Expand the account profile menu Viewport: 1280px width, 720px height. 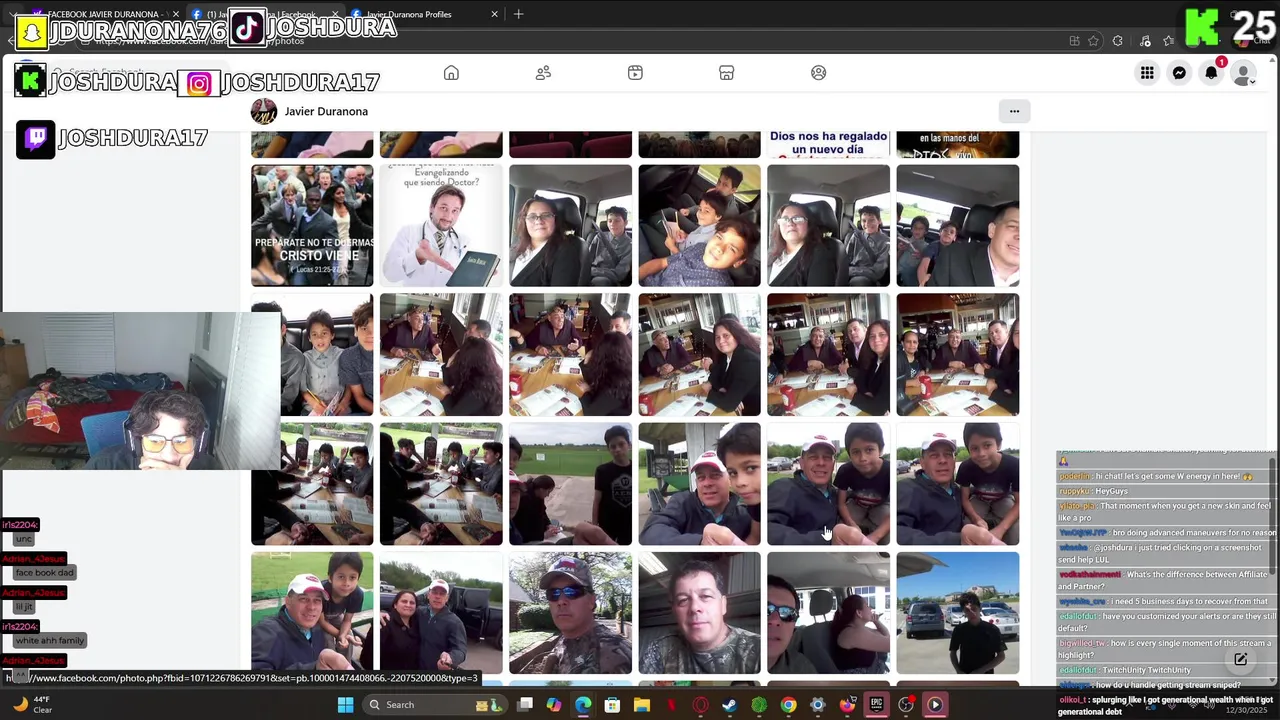pyautogui.click(x=1243, y=73)
